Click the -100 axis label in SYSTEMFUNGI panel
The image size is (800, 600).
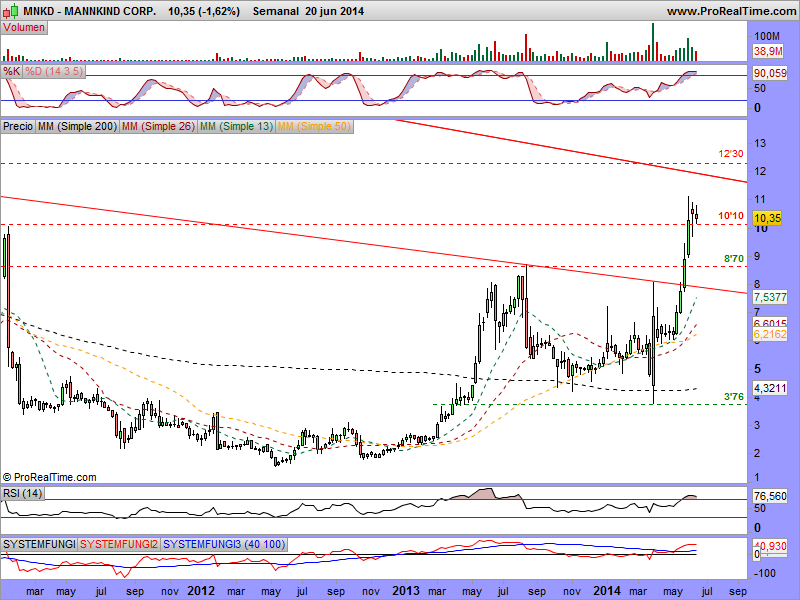point(764,573)
